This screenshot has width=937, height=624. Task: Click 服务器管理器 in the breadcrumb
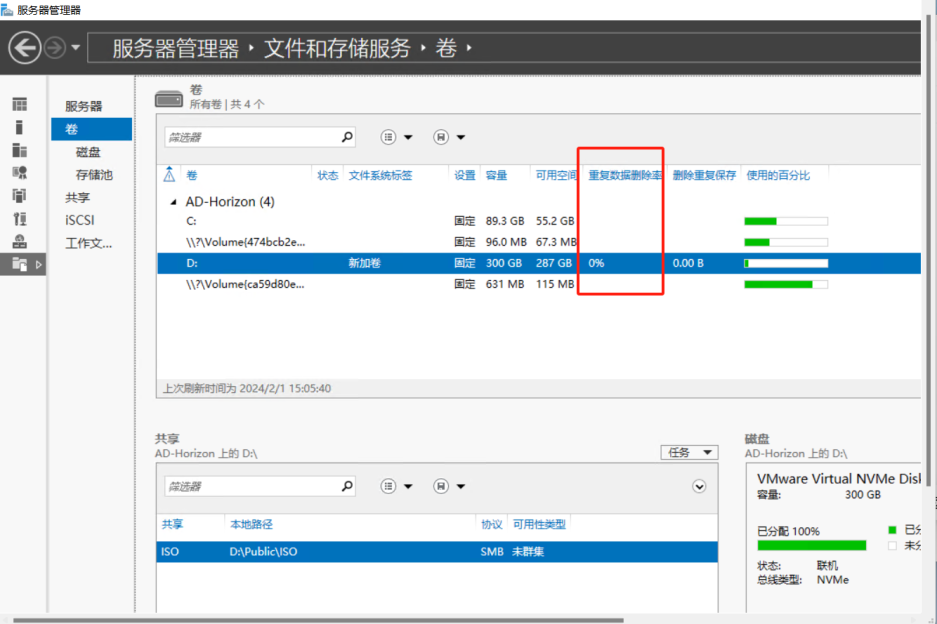[176, 48]
